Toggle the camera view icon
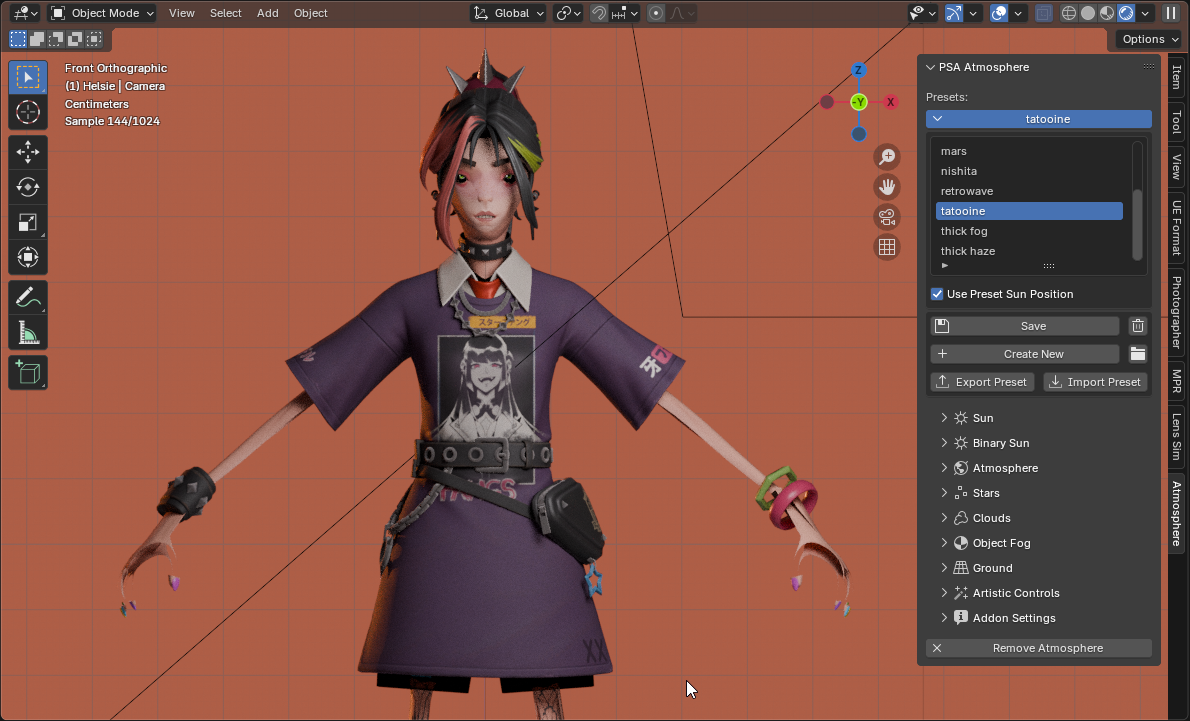Viewport: 1190px width, 721px height. click(x=886, y=217)
